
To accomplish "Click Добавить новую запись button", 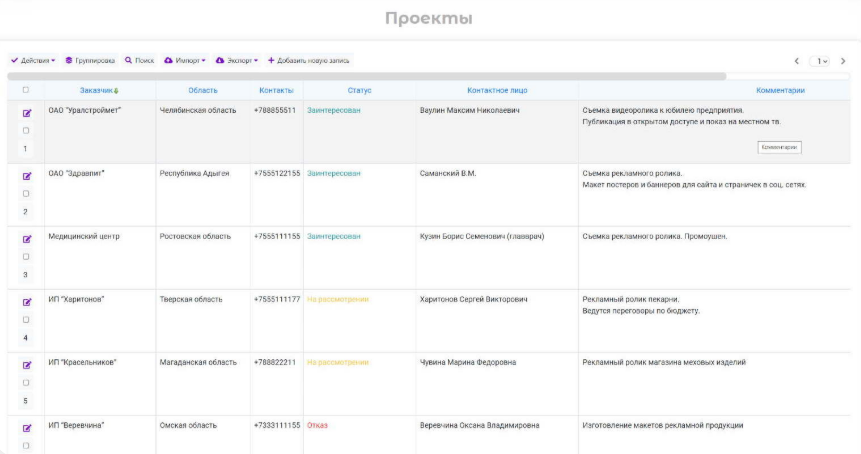I will [x=309, y=60].
